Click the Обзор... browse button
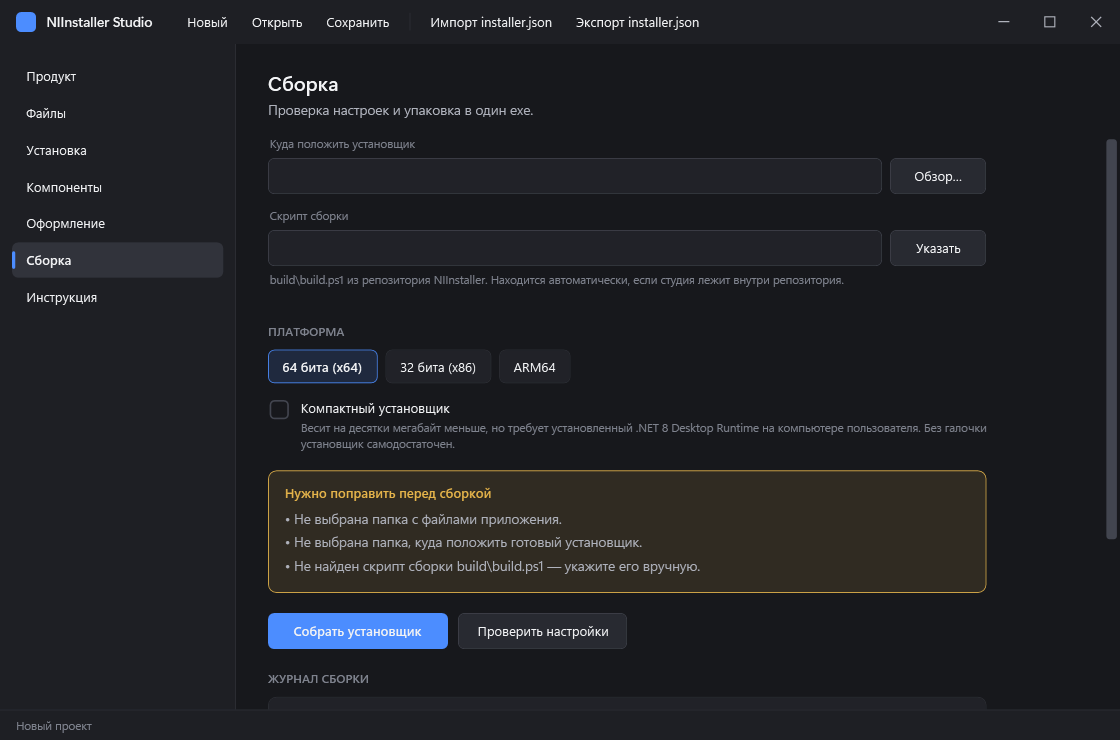This screenshot has width=1120, height=740. point(938,176)
